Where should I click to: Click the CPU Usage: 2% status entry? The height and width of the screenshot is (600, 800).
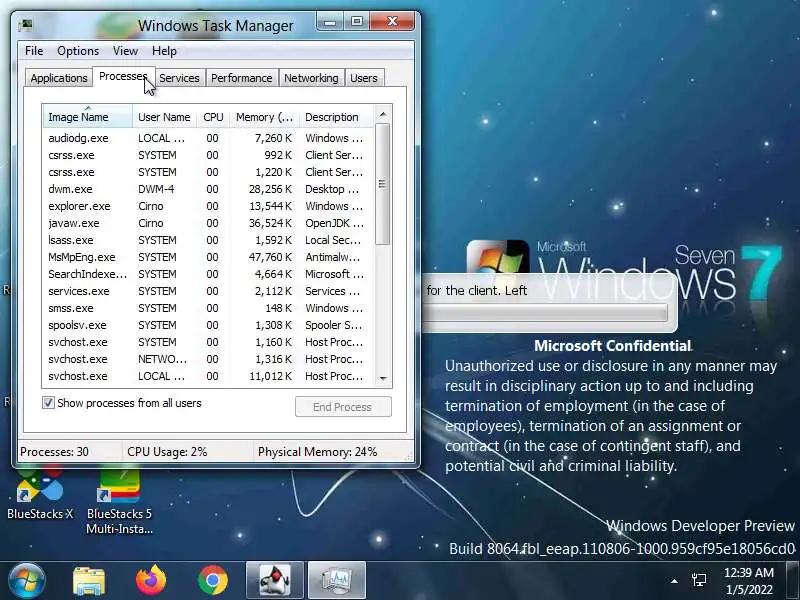click(188, 452)
